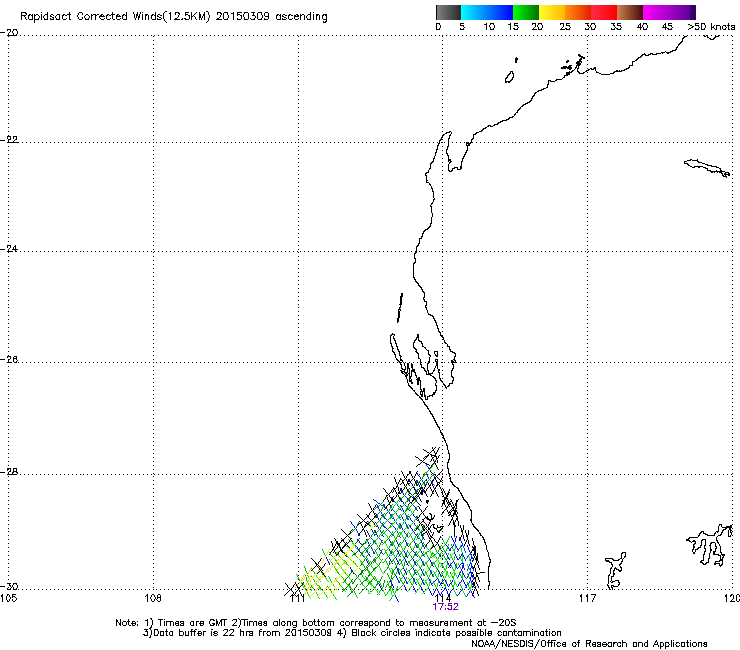Click the 'Data buffer is 22 hrs' note
740x650 pixels.
201,633
